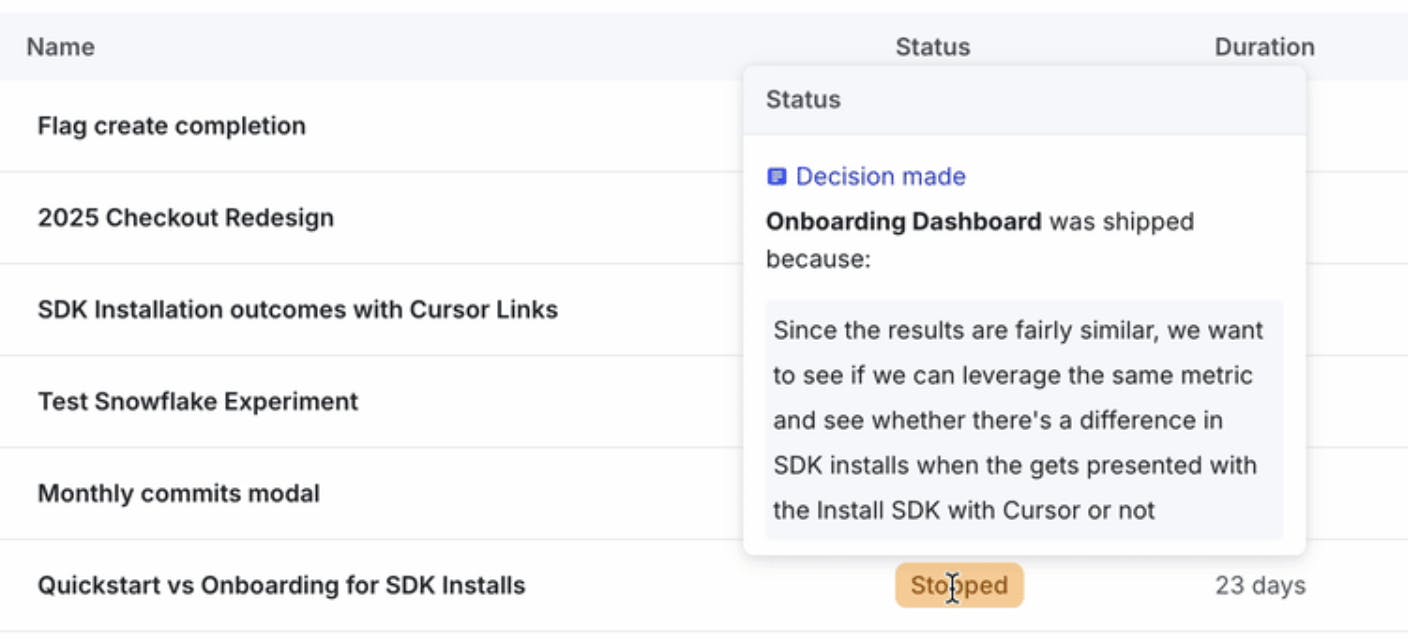Sort by the Status column header
1408x640 pixels.
pyautogui.click(x=932, y=47)
